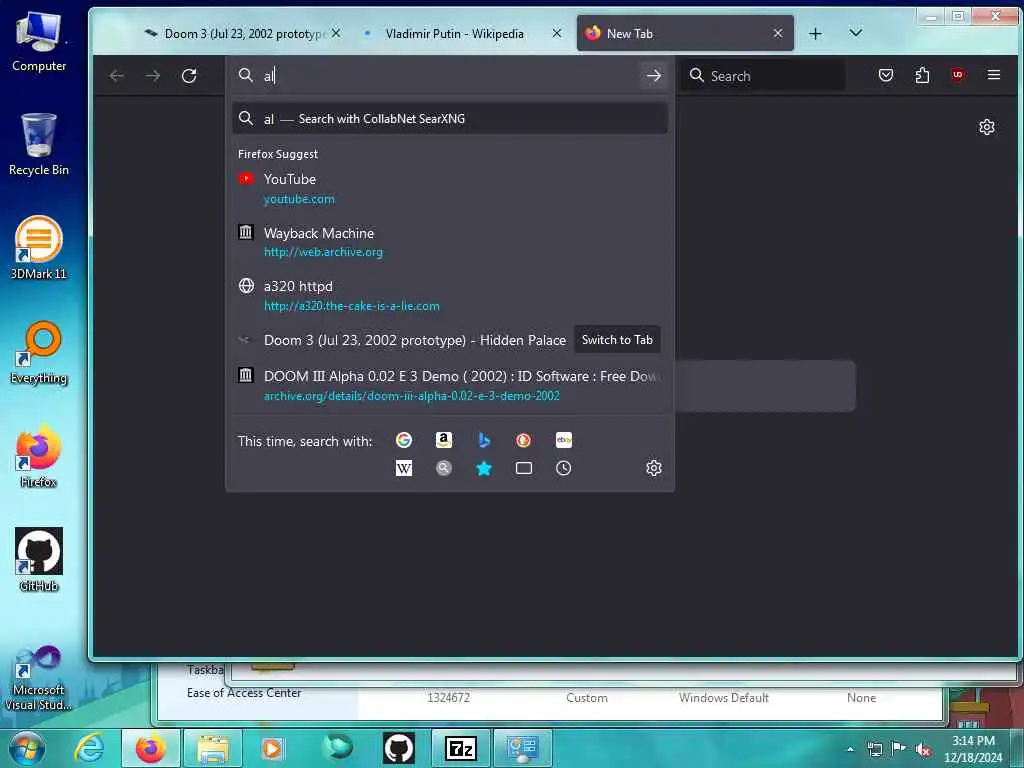Open Internet Explorer from the taskbar

click(89, 748)
